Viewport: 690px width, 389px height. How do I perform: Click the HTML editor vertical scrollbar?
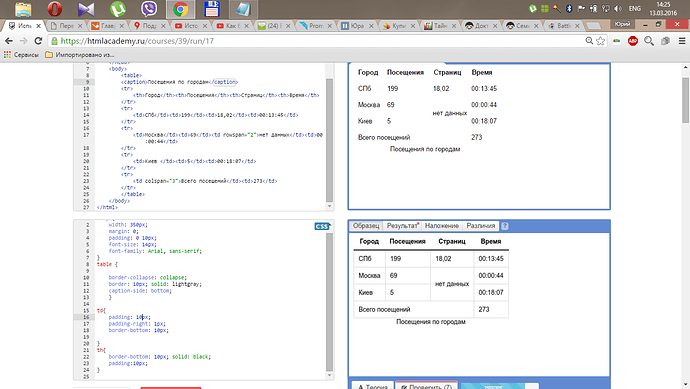[330, 140]
